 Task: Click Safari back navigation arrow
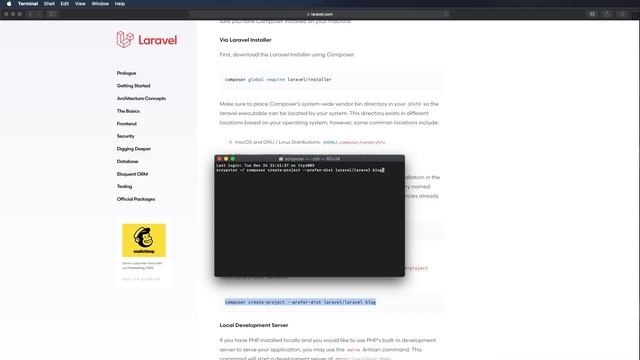click(x=30, y=14)
